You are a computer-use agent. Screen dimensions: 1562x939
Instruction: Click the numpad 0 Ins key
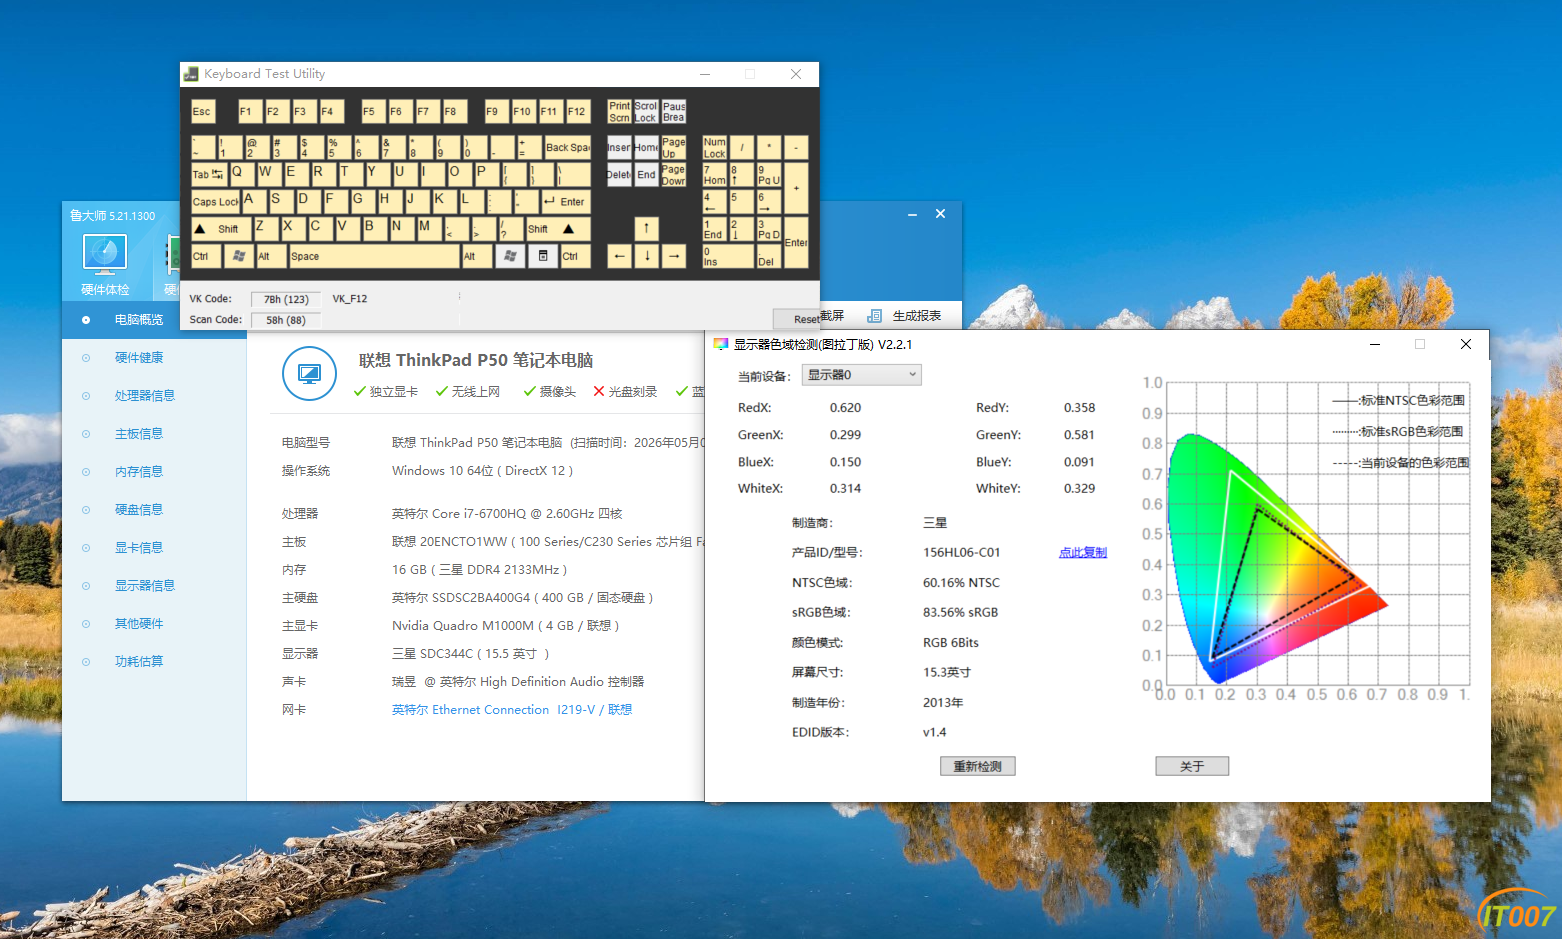tap(728, 256)
